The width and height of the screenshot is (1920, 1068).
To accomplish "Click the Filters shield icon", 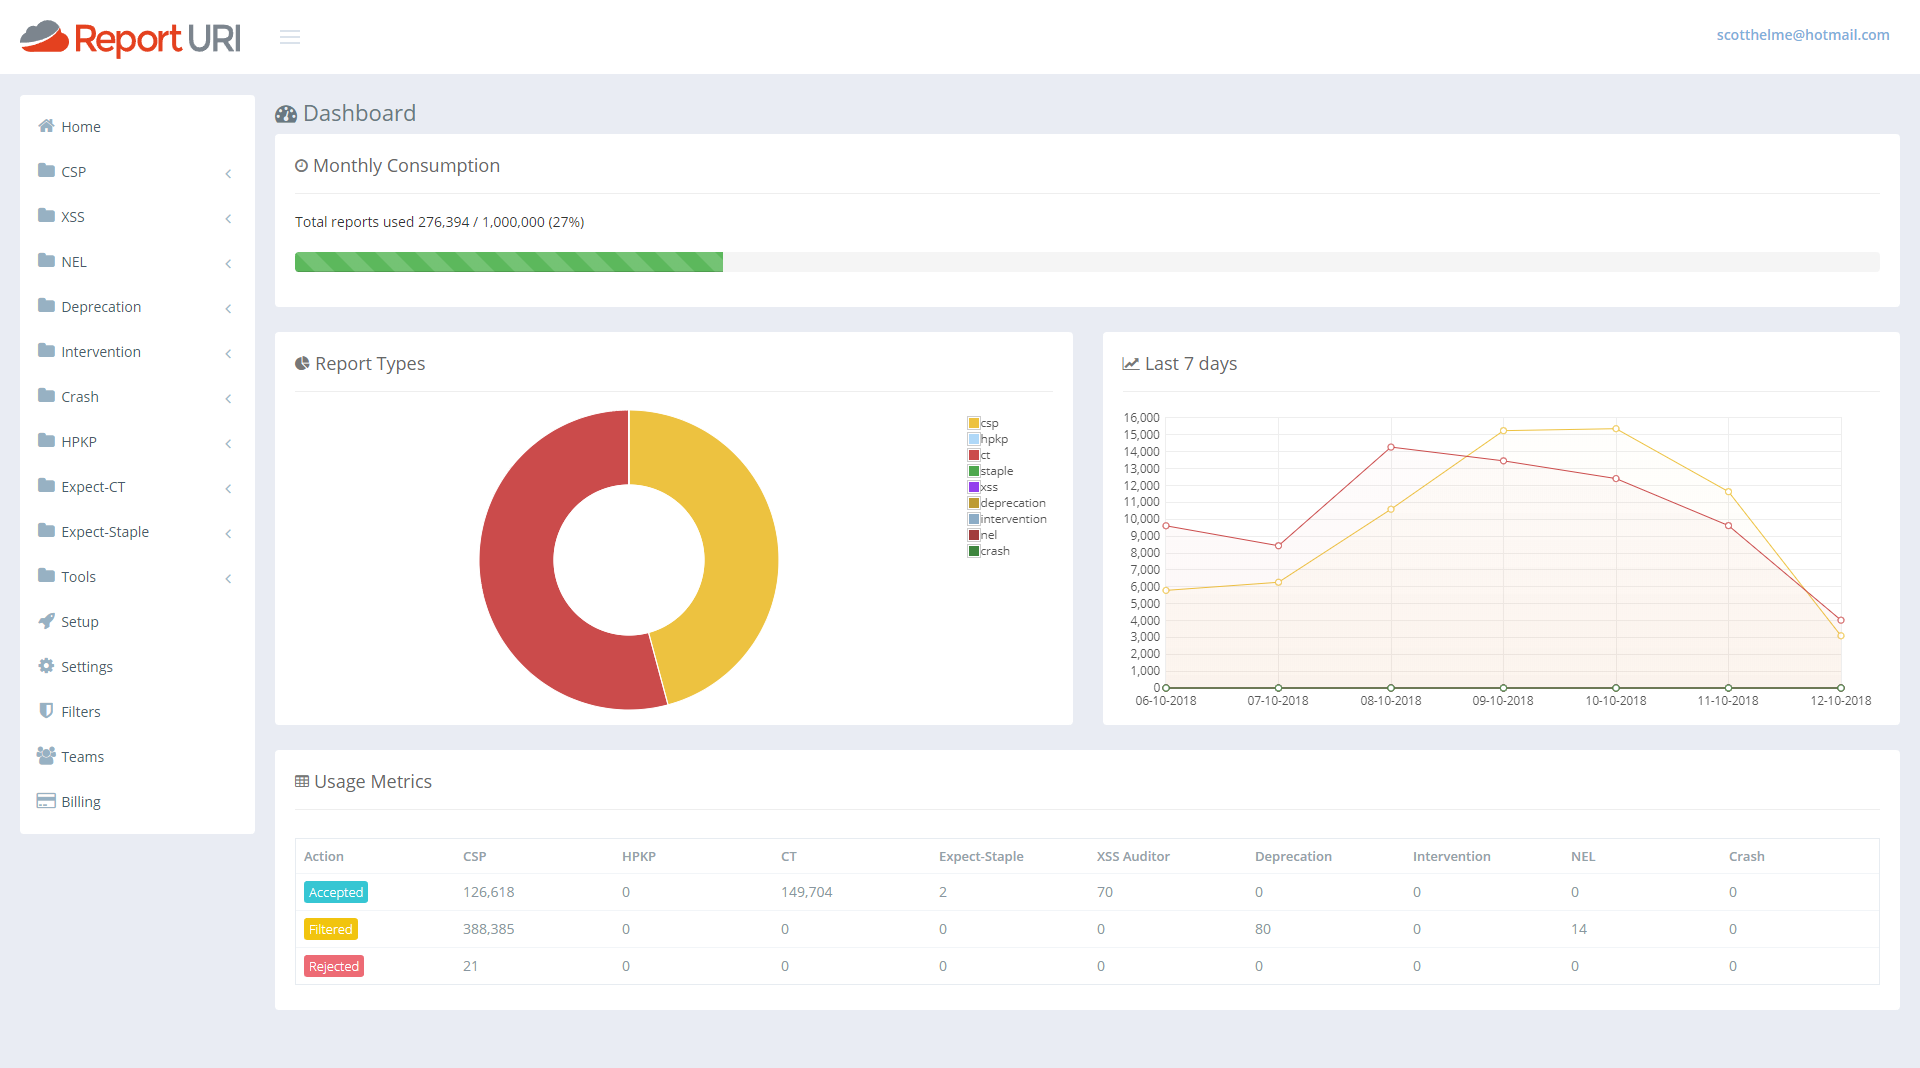I will click(x=46, y=711).
